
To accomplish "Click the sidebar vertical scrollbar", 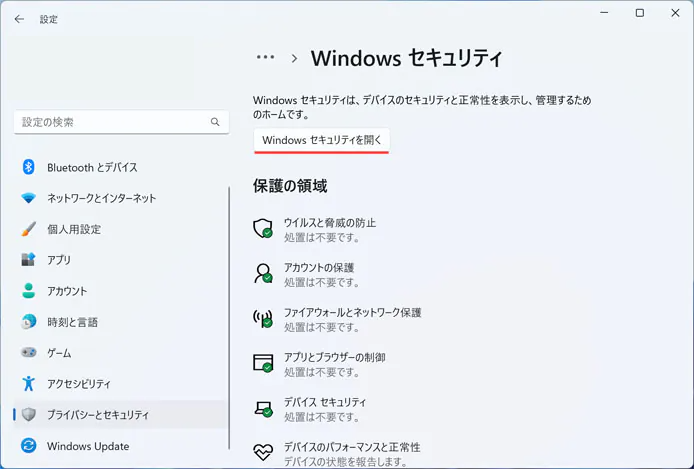I will point(229,318).
